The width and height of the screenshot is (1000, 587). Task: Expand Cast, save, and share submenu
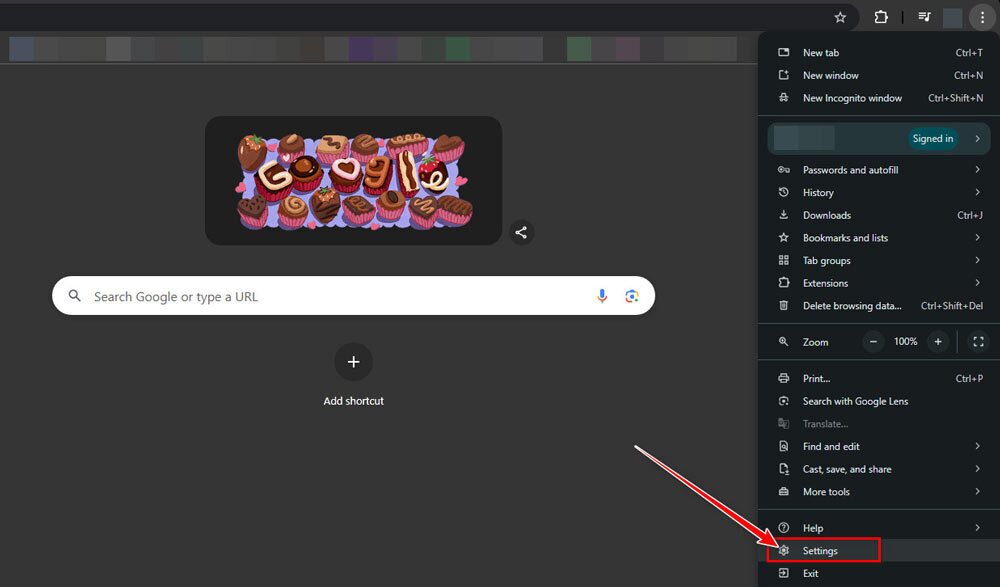click(879, 469)
